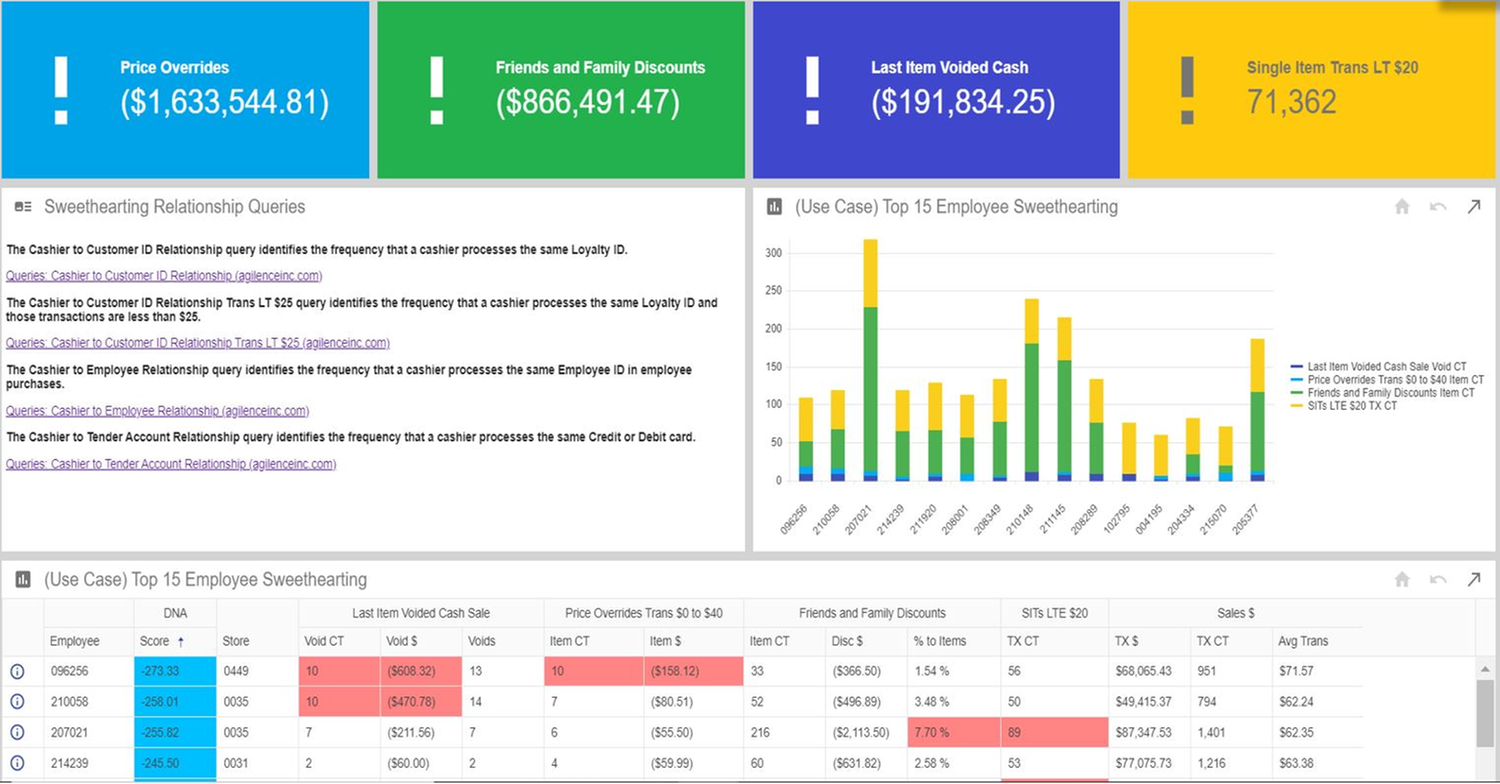
Task: Open the Cashier to Tender Account Relationship link
Action: tap(170, 464)
